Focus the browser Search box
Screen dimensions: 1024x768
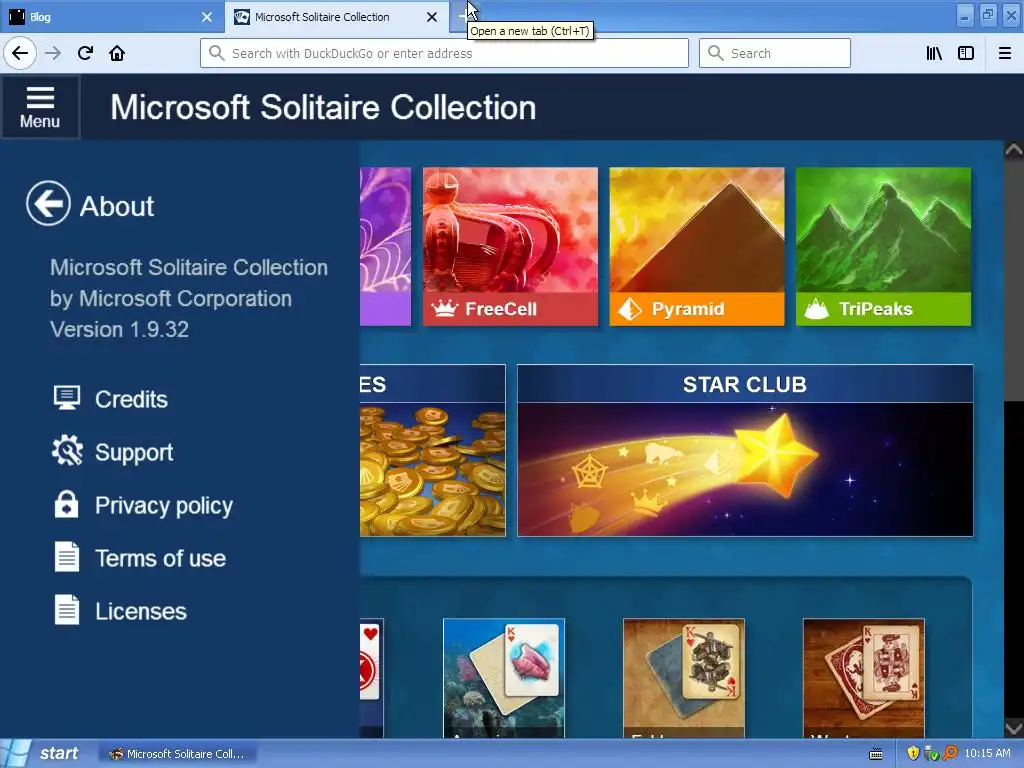(x=775, y=53)
